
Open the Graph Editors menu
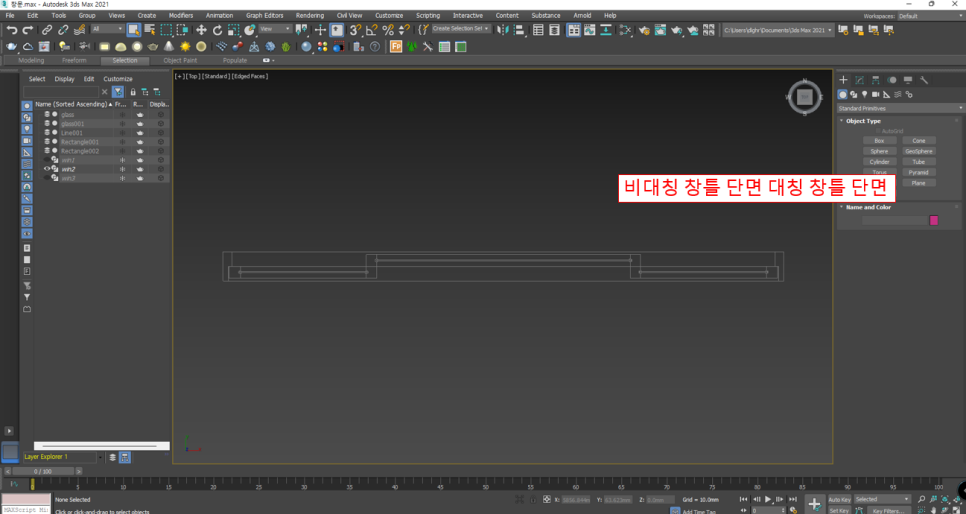[x=265, y=15]
